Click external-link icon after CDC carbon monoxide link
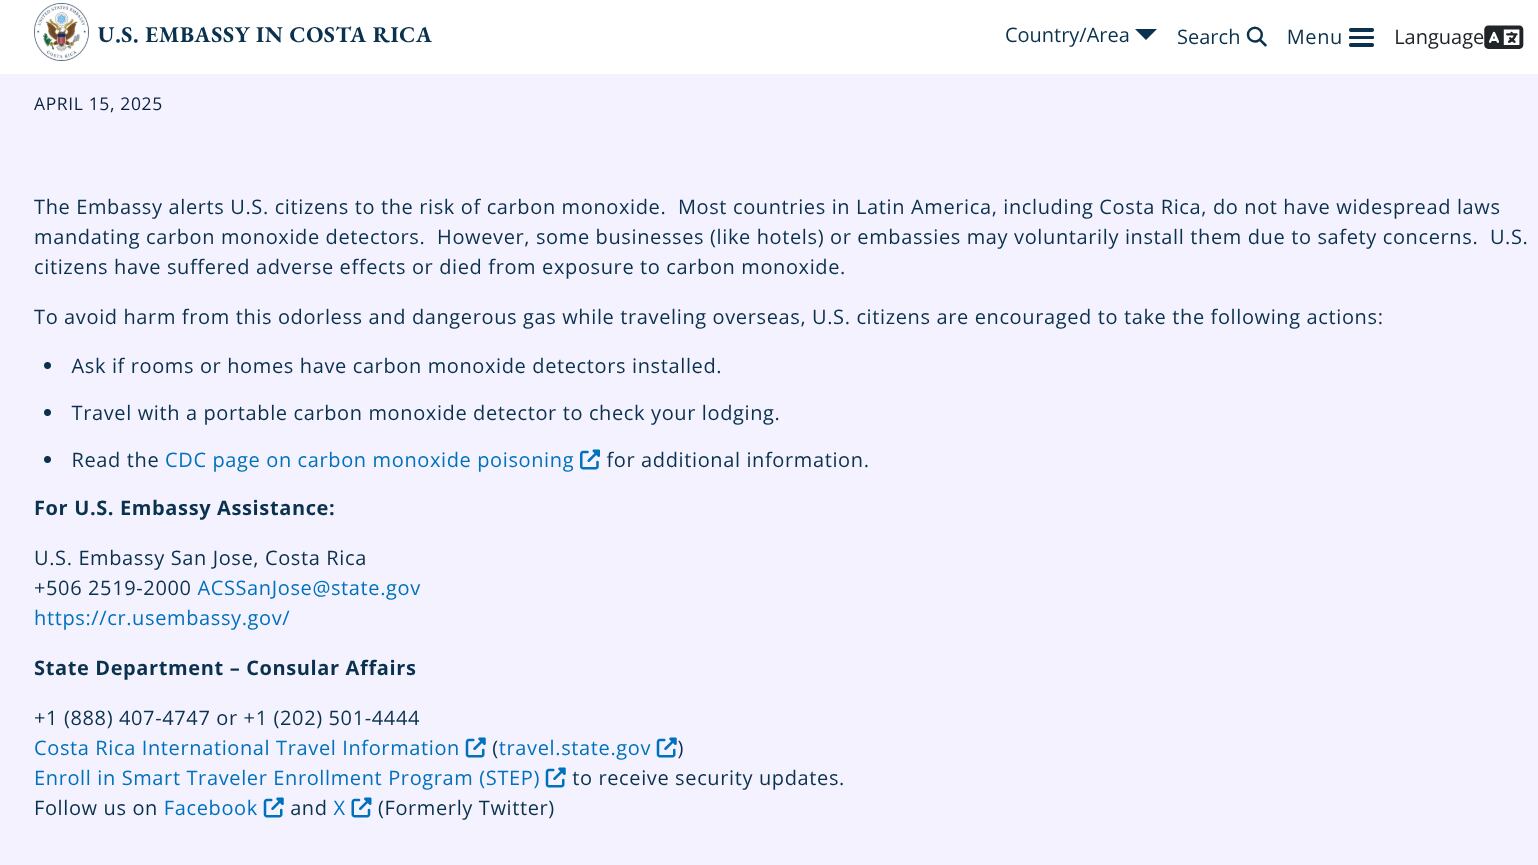1538x865 pixels. click(590, 460)
